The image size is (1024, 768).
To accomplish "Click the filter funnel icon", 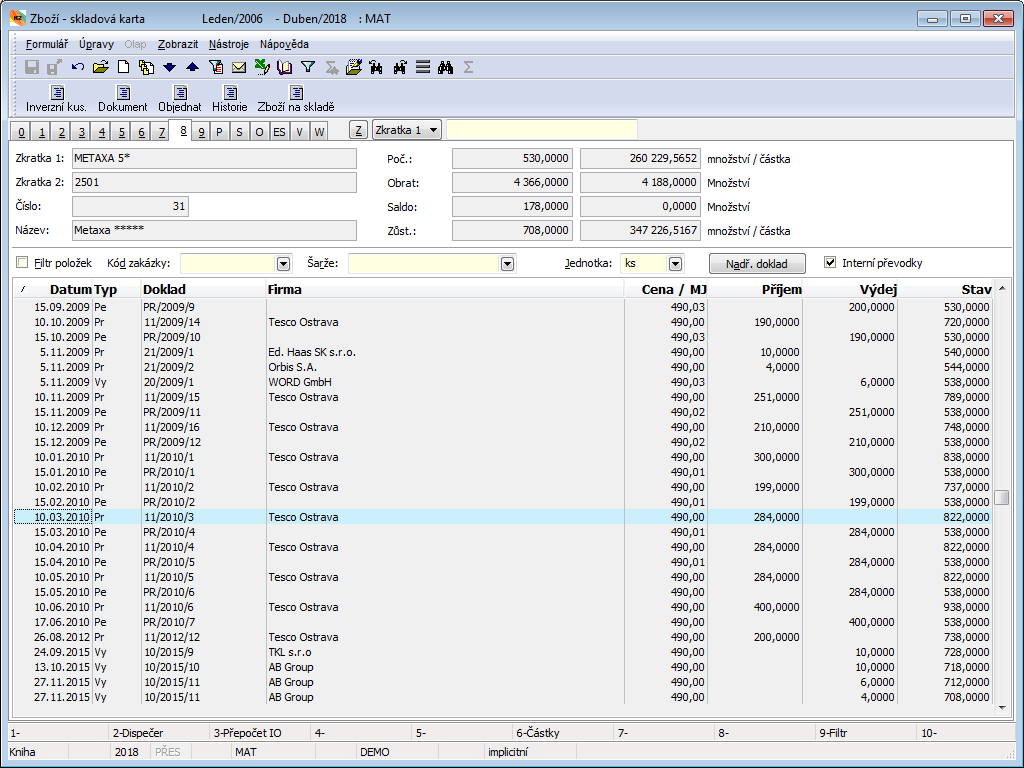I will coord(308,68).
